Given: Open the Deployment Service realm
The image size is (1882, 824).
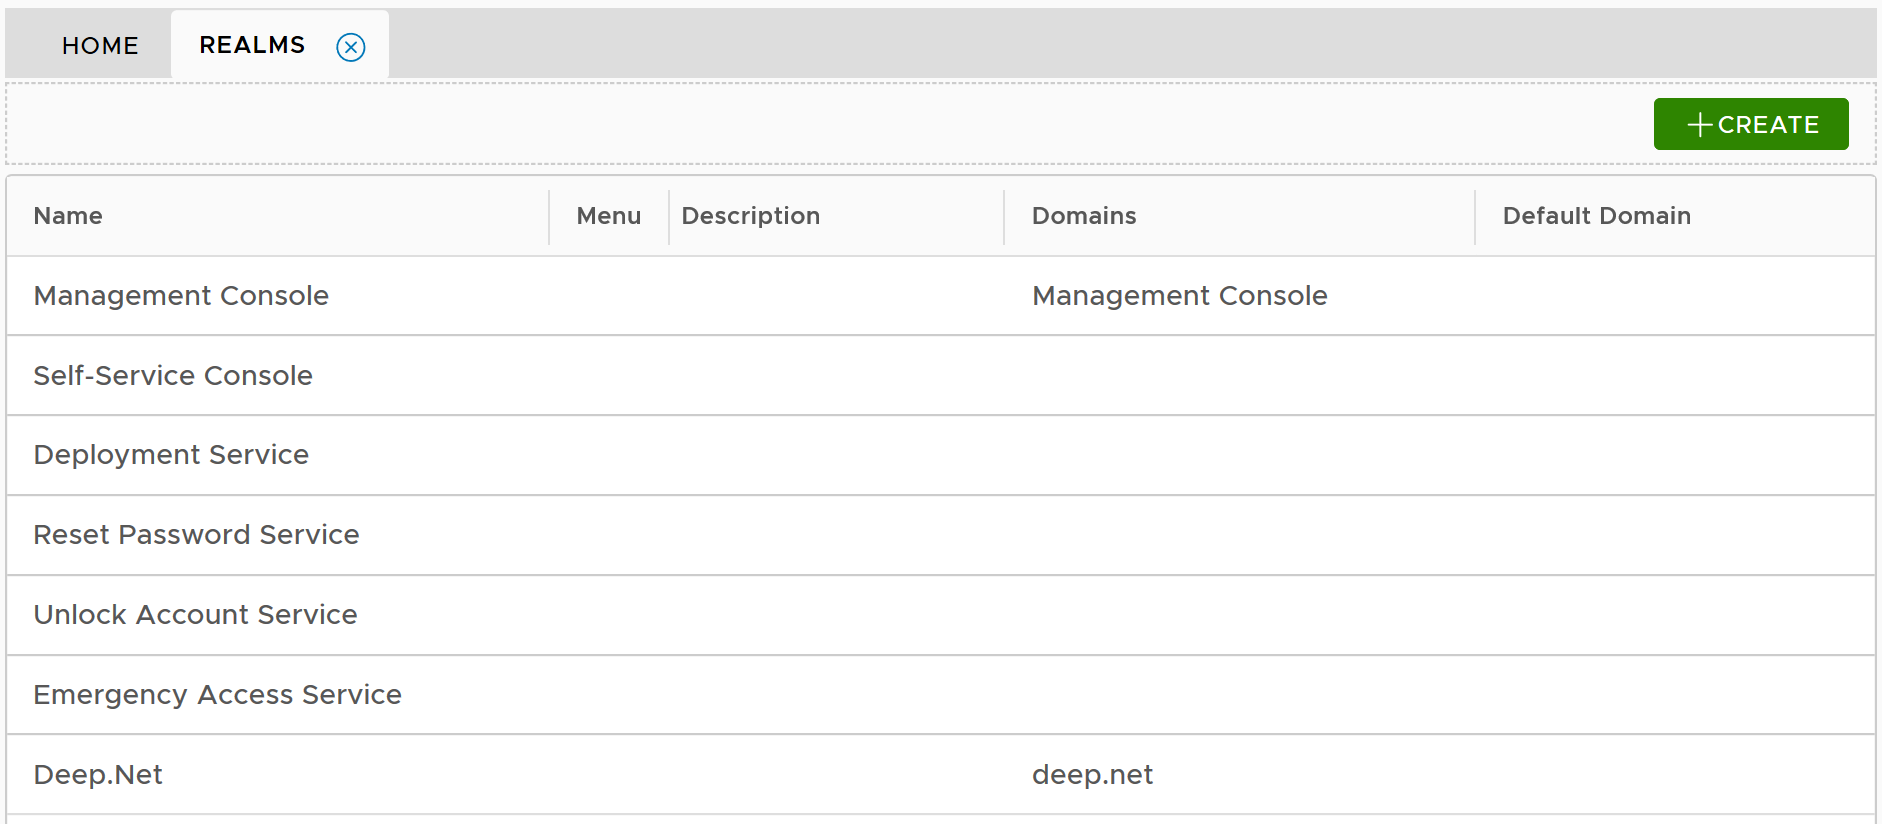Looking at the screenshot, I should pos(171,455).
